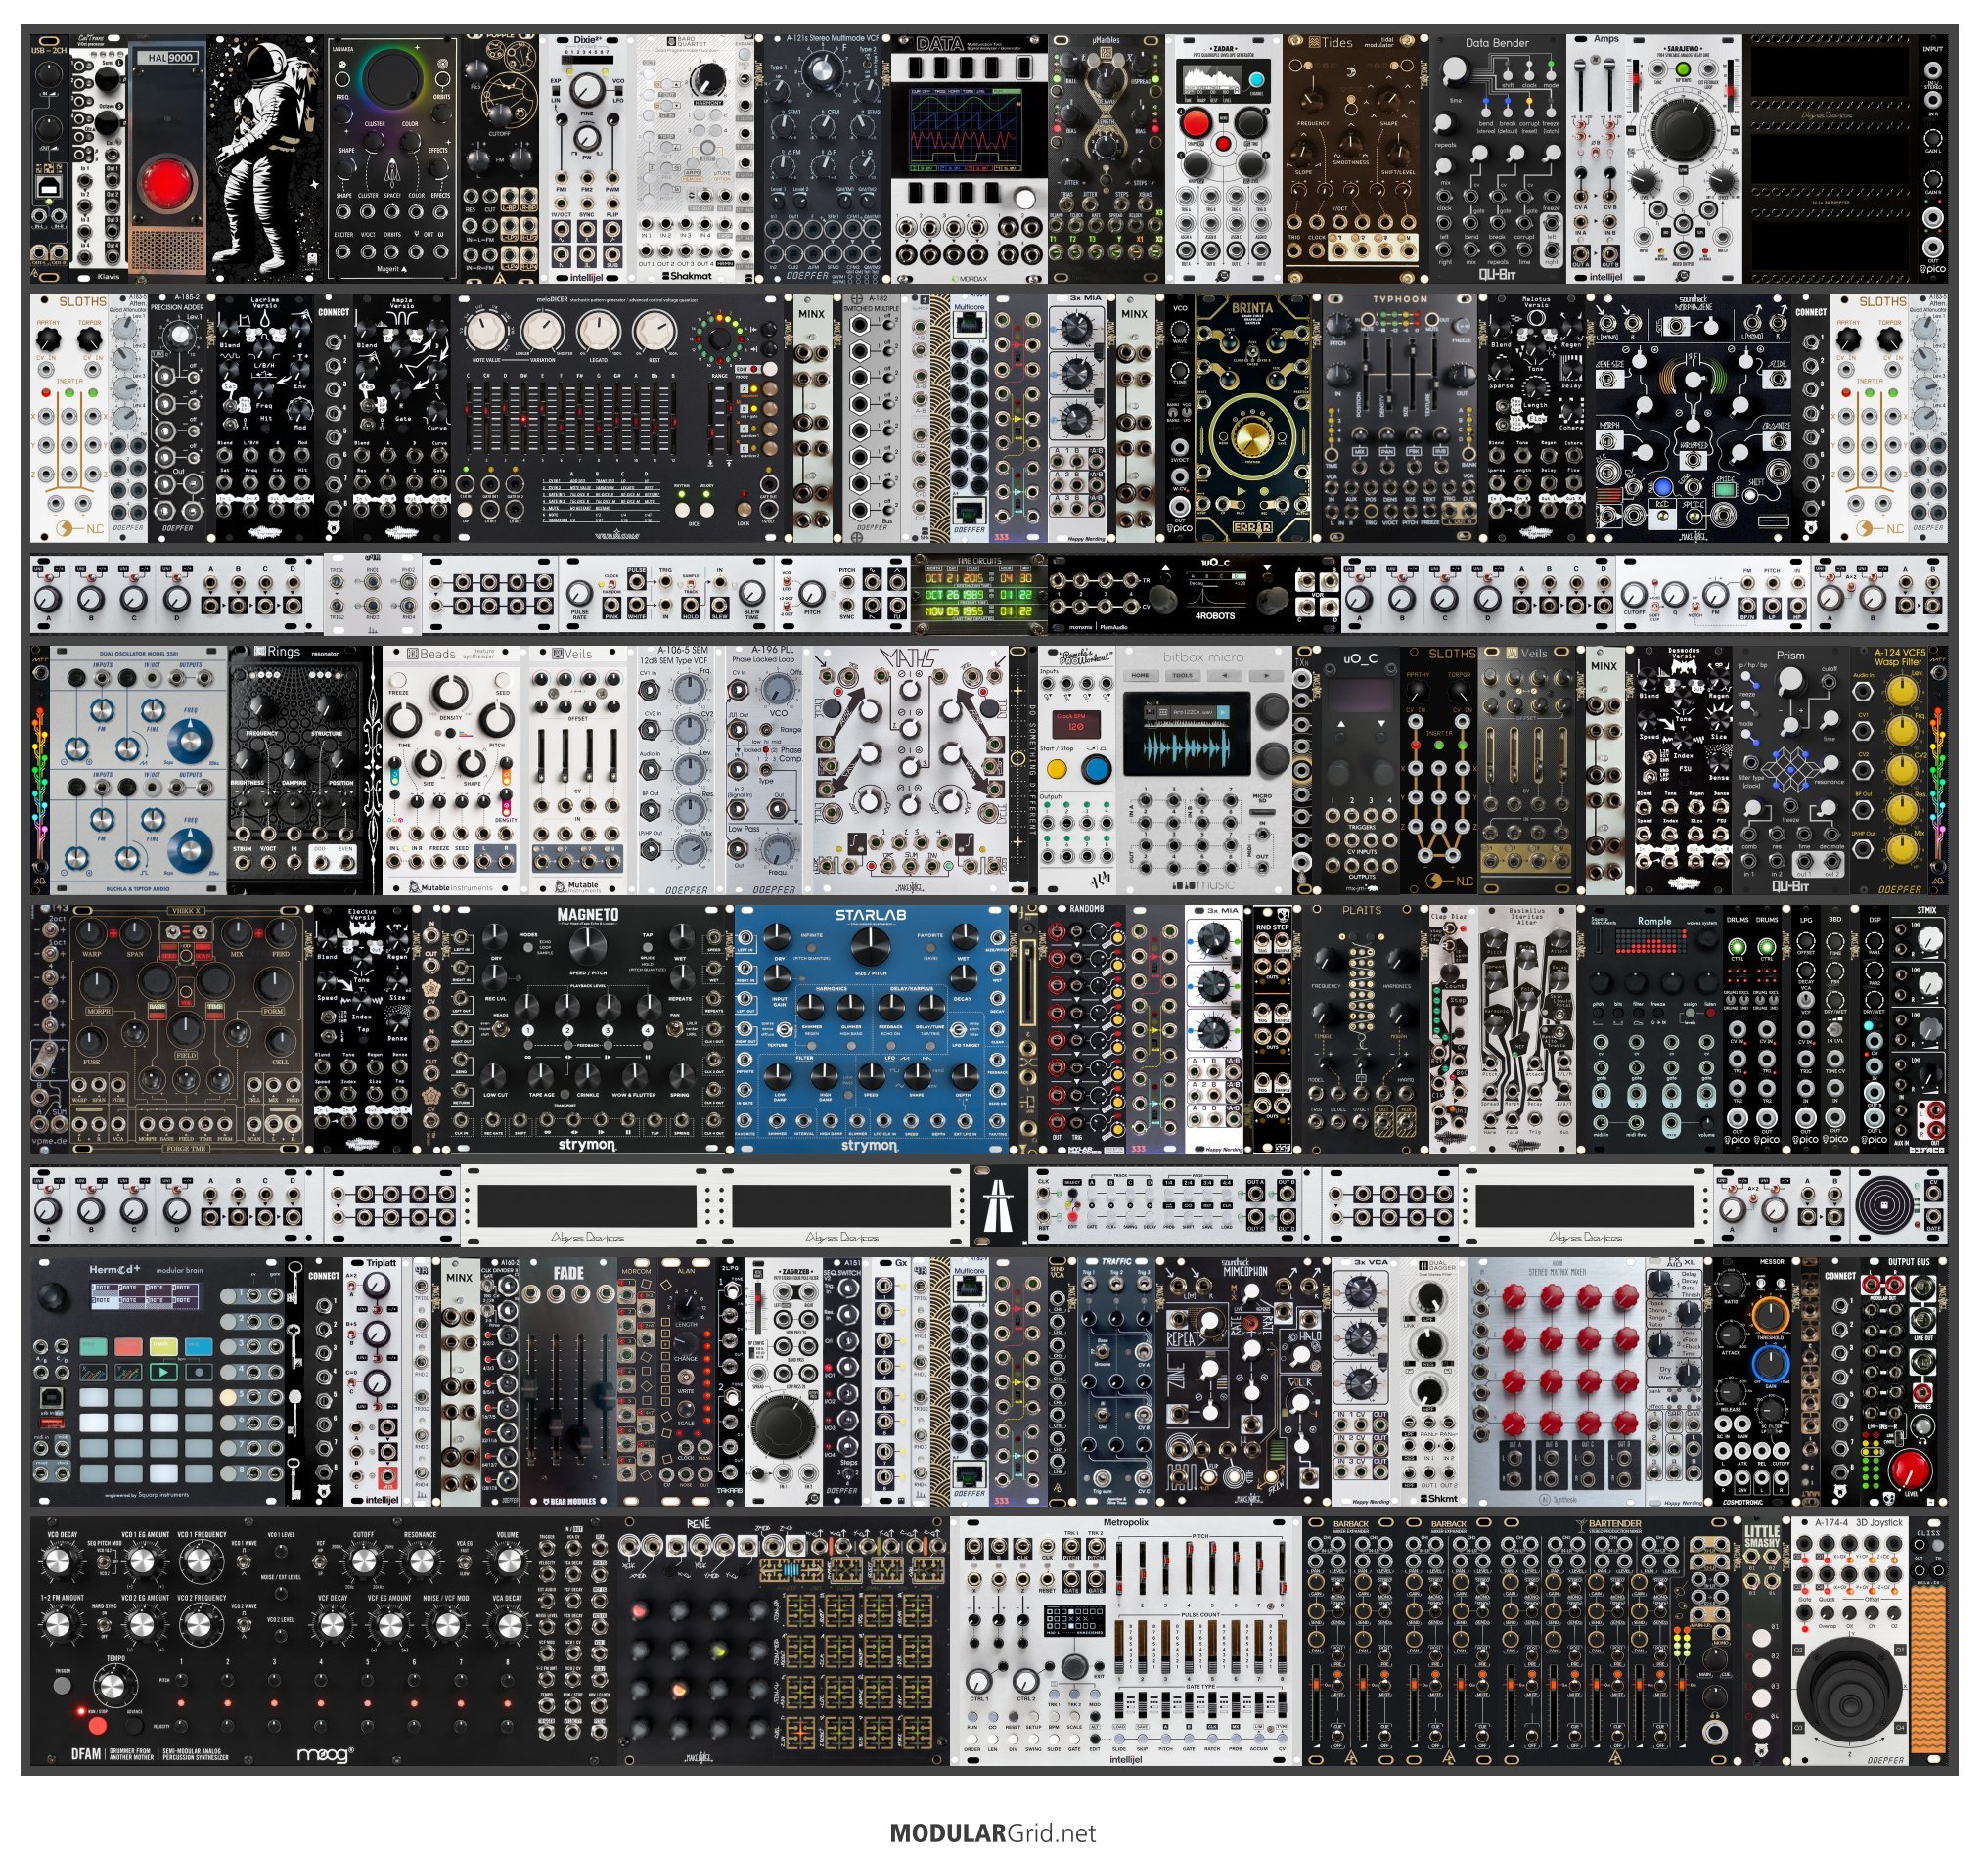This screenshot has height=1854, width=1988.
Task: Click the USB port on the USB-2CH module
Action: tap(47, 186)
